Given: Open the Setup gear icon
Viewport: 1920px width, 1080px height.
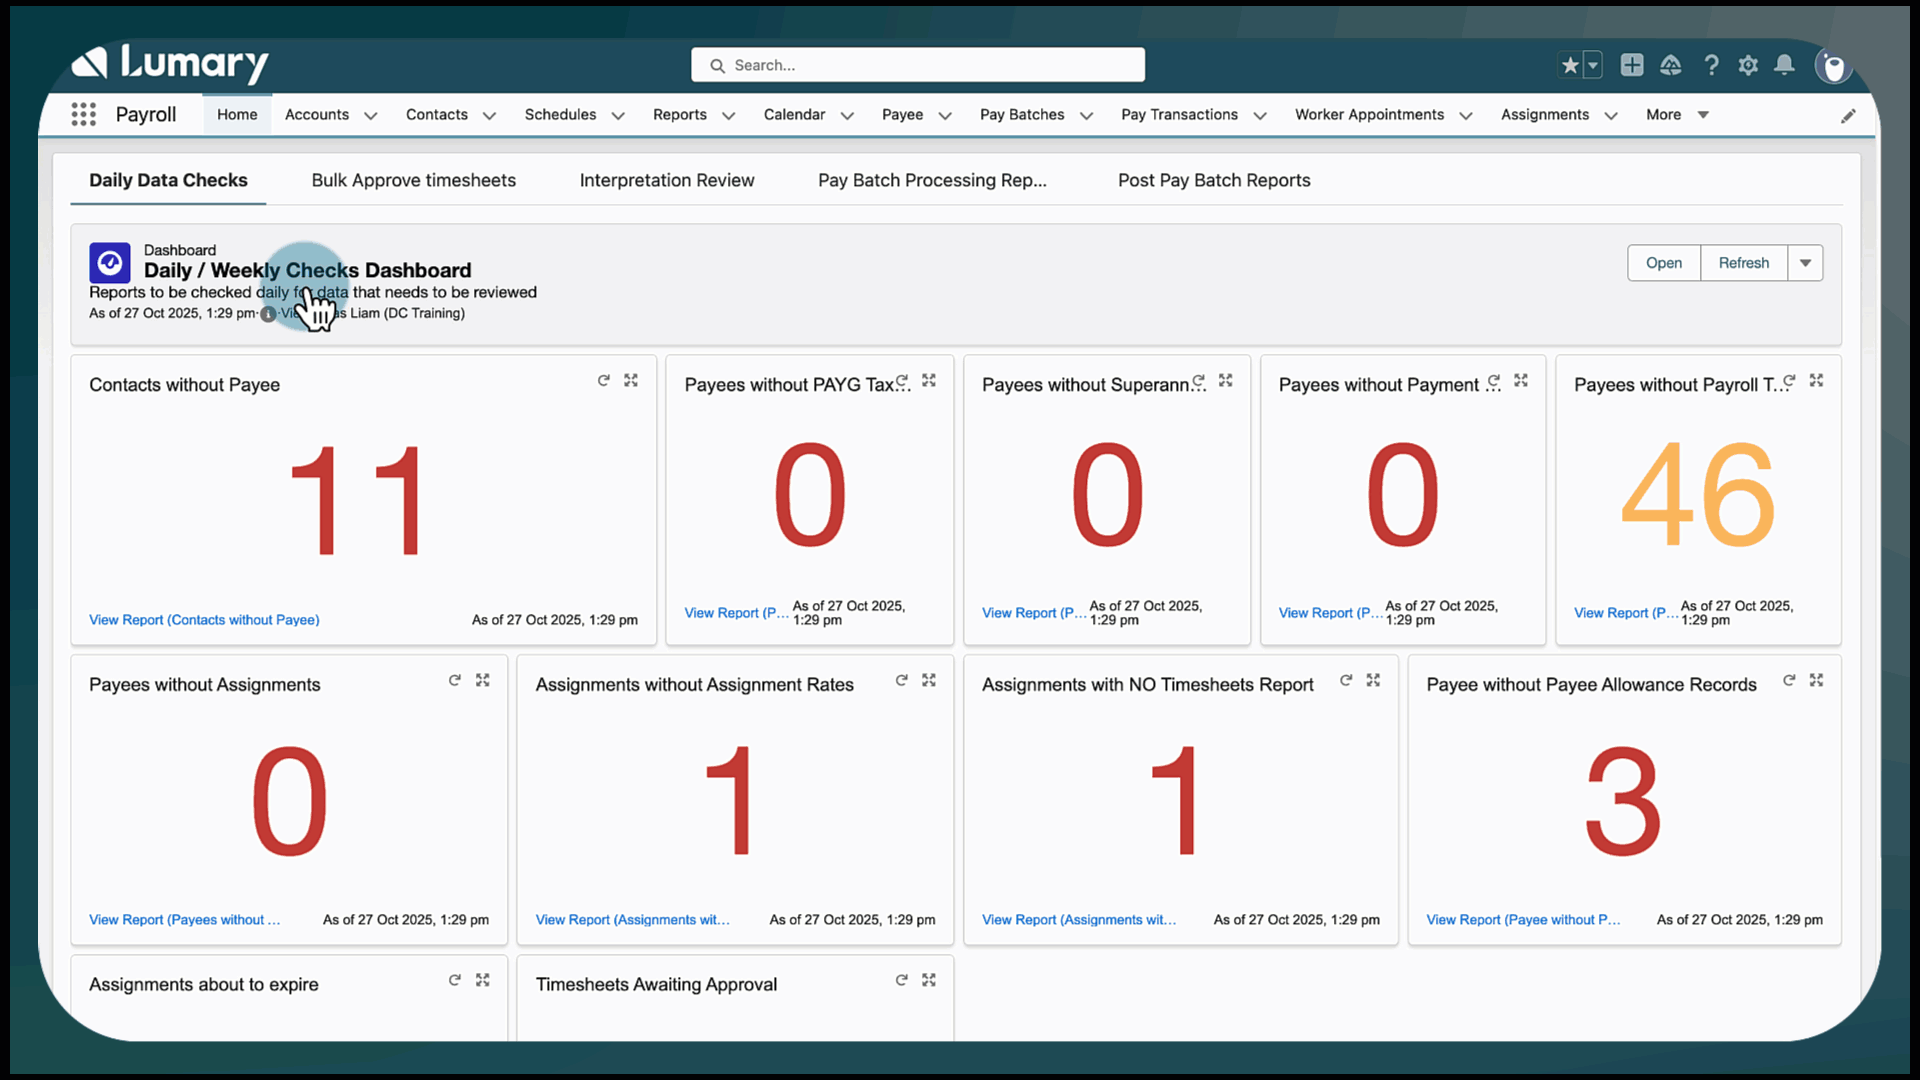Looking at the screenshot, I should [1748, 65].
